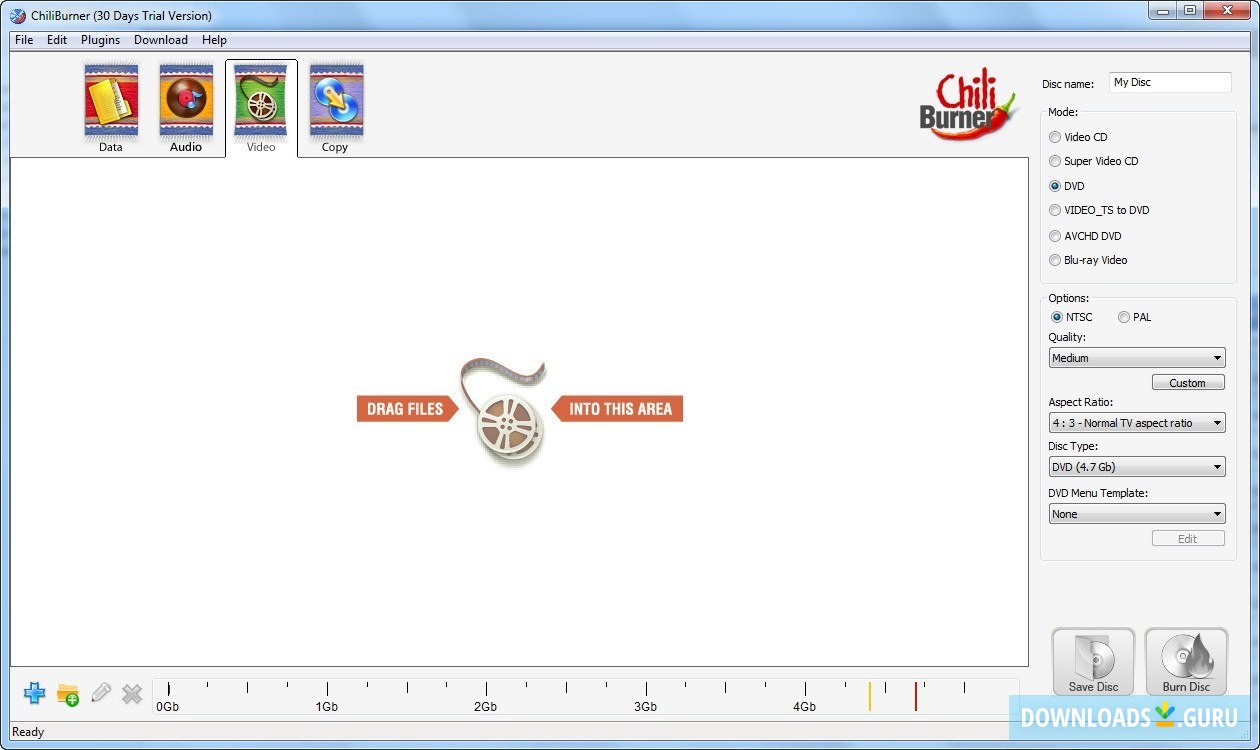Close the ChiliBurner window
This screenshot has width=1260, height=750.
(x=1227, y=11)
